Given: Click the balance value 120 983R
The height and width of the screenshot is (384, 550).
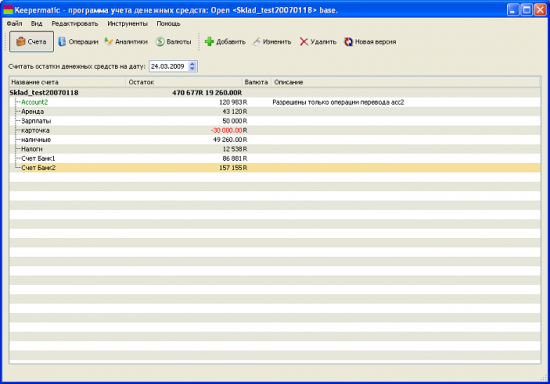Looking at the screenshot, I should point(233,102).
